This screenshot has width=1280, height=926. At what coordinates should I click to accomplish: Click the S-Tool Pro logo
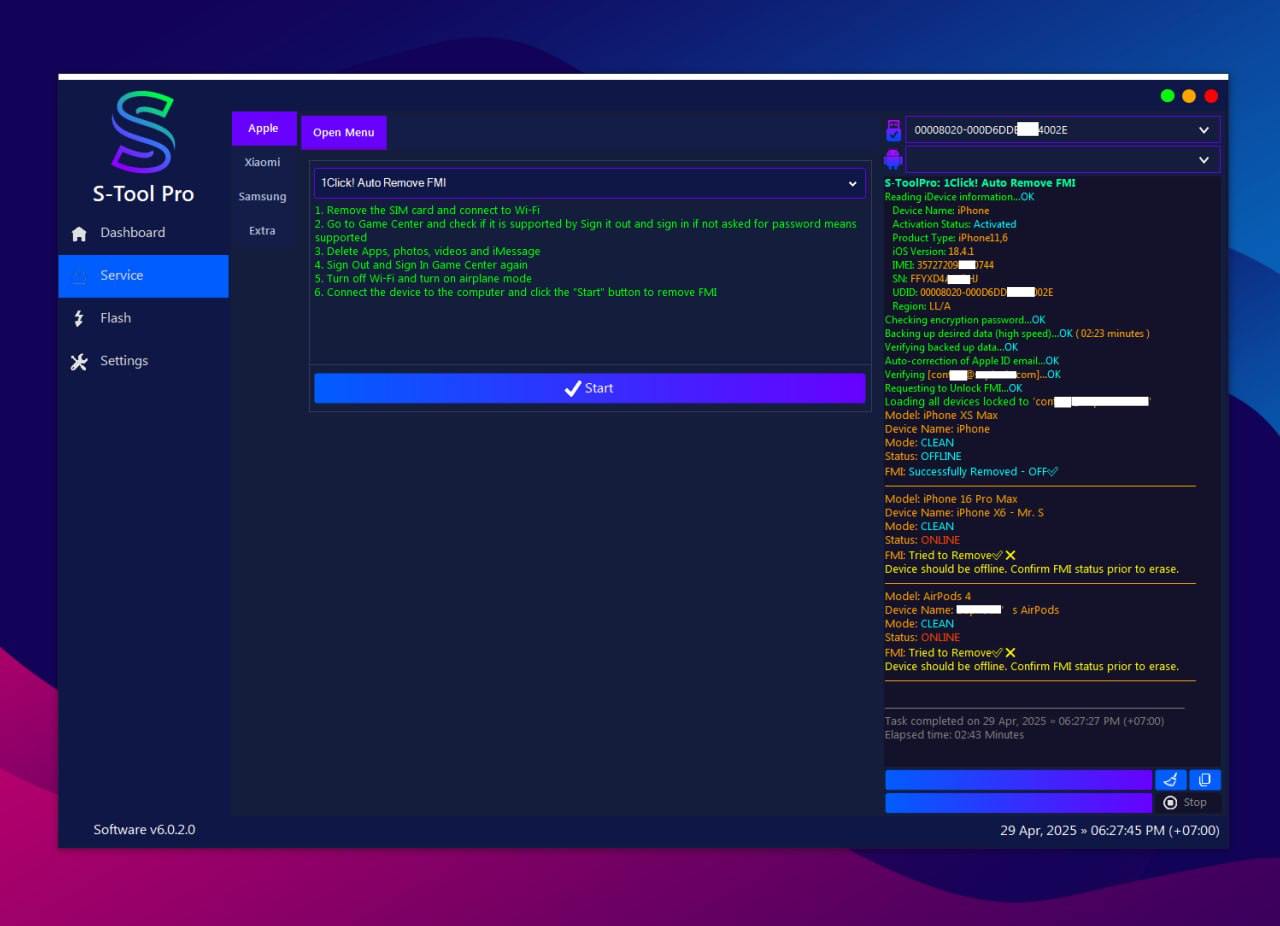click(143, 132)
